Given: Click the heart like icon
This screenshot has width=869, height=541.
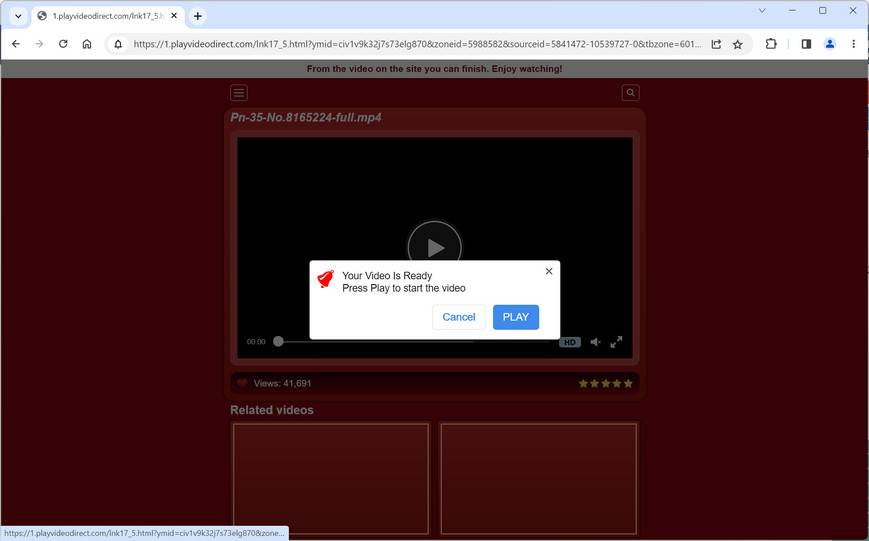Looking at the screenshot, I should pos(242,383).
